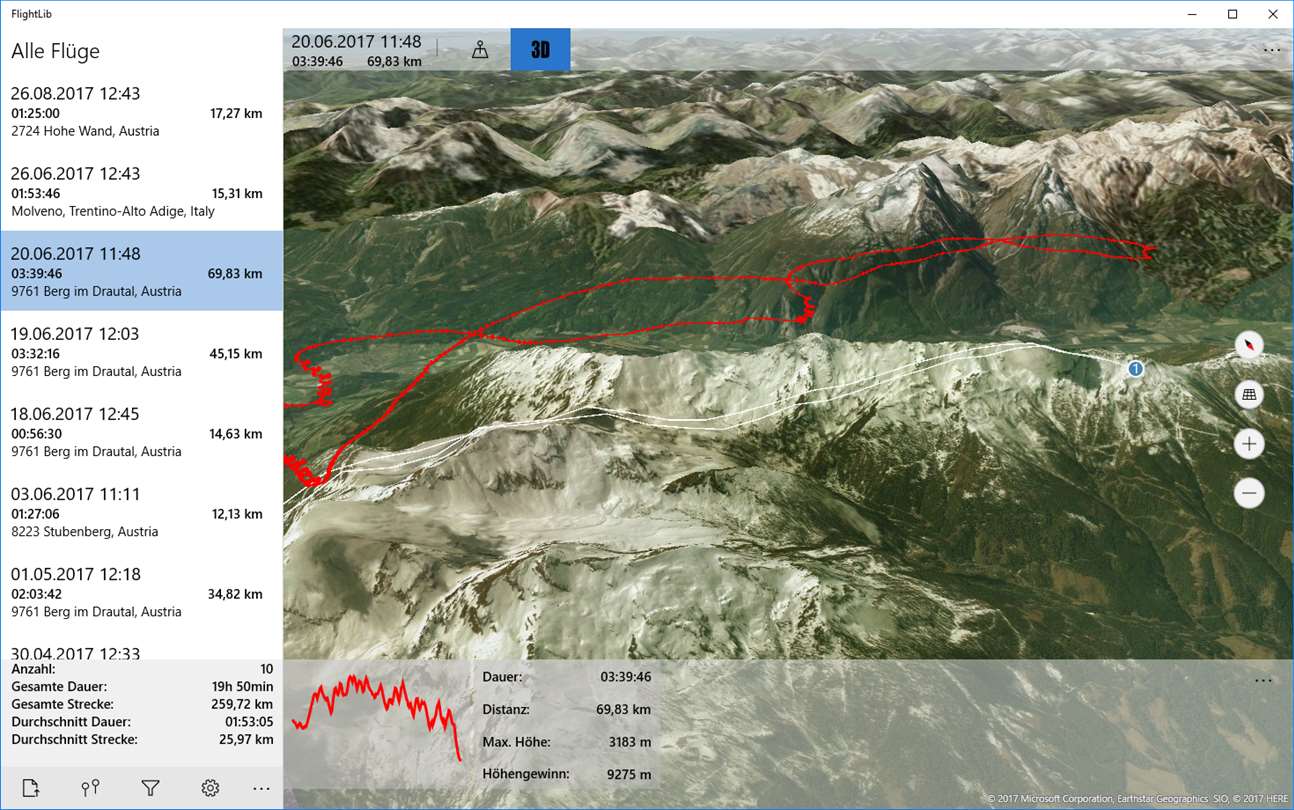This screenshot has height=810, width=1294.
Task: Minimize the FlightLib window
Action: 1191,14
